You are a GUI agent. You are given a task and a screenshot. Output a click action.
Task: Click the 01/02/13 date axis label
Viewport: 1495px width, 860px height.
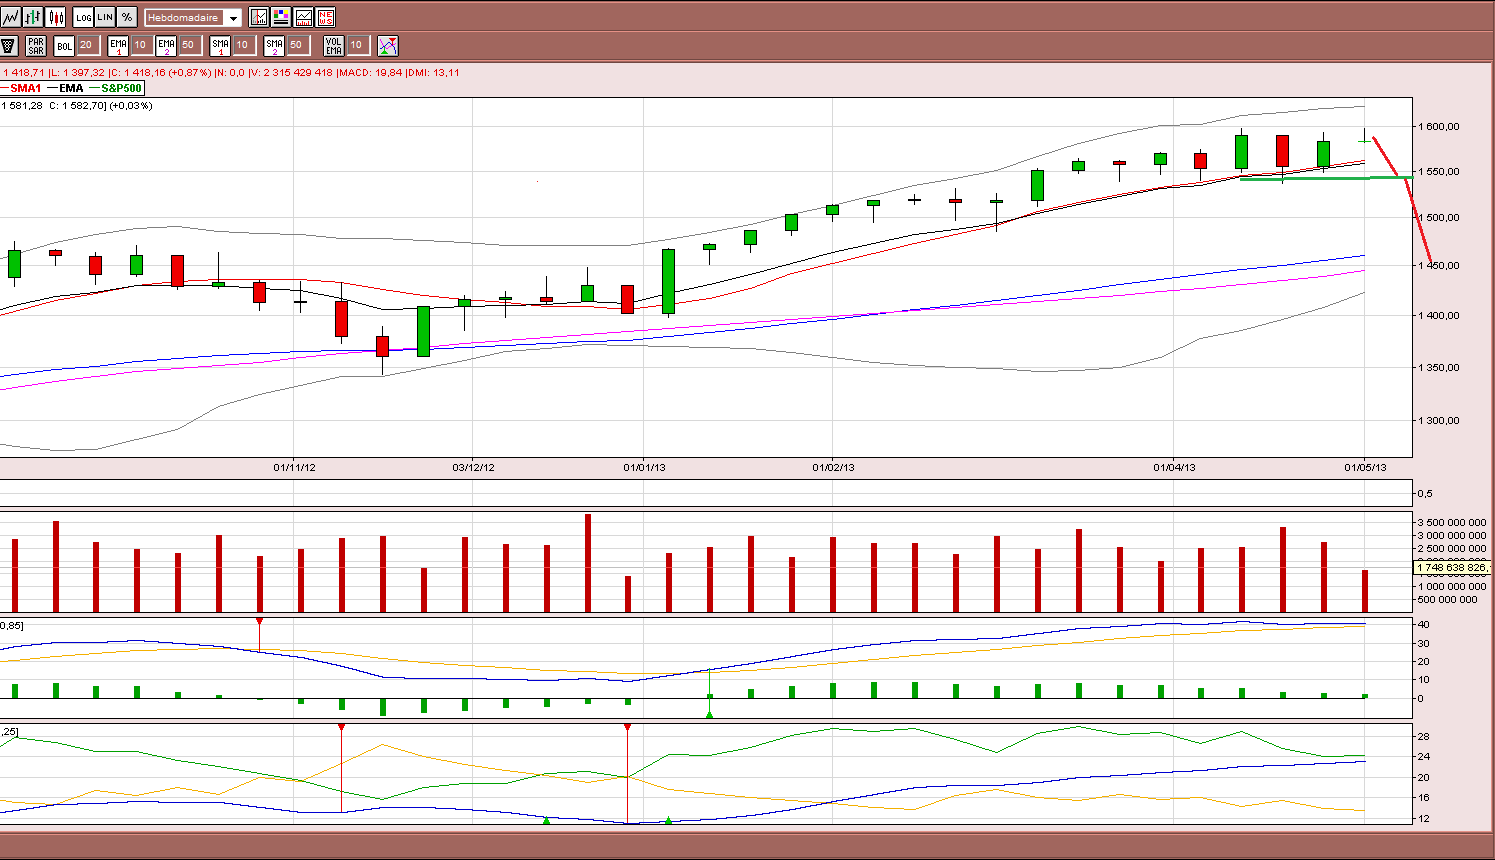point(833,467)
